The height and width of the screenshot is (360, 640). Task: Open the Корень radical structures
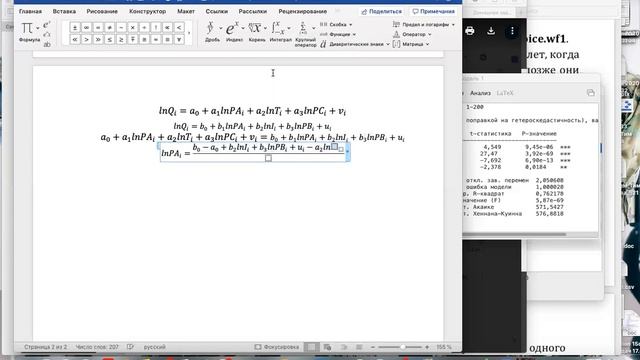pyautogui.click(x=257, y=32)
